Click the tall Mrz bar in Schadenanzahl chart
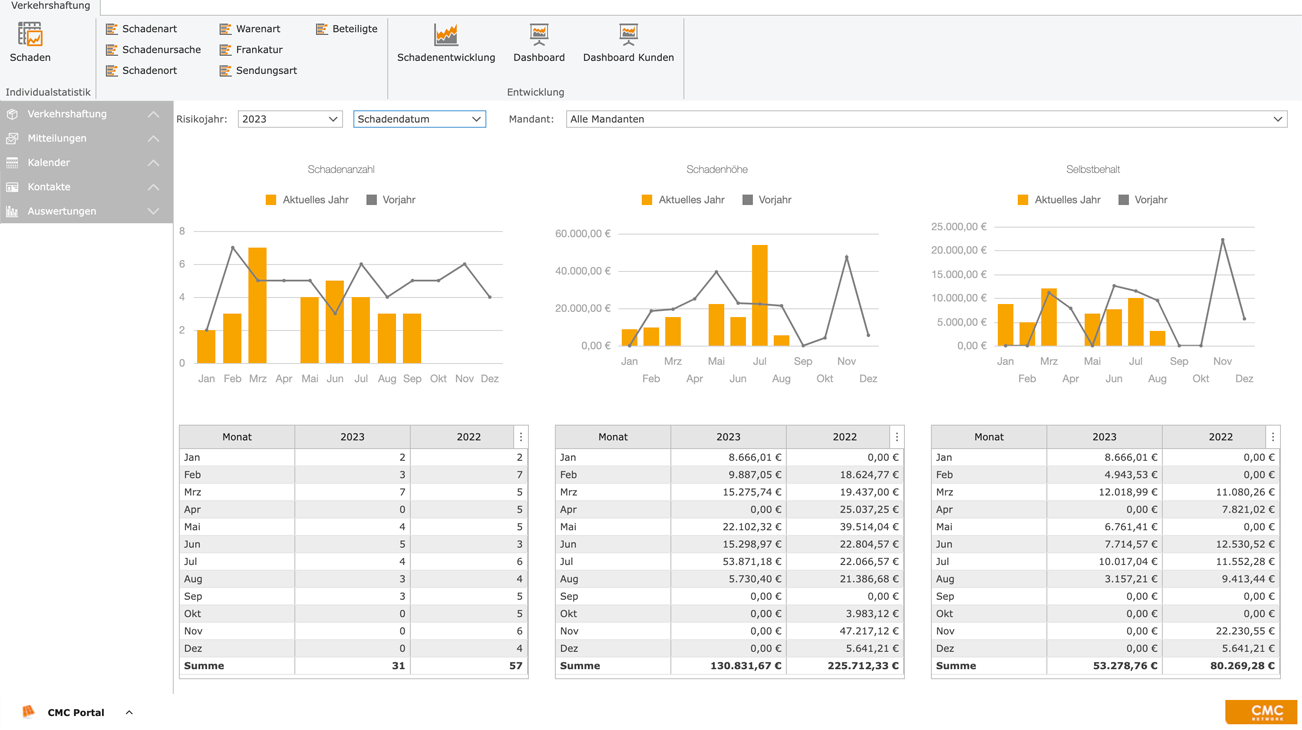This screenshot has height=730, width=1302. [257, 305]
